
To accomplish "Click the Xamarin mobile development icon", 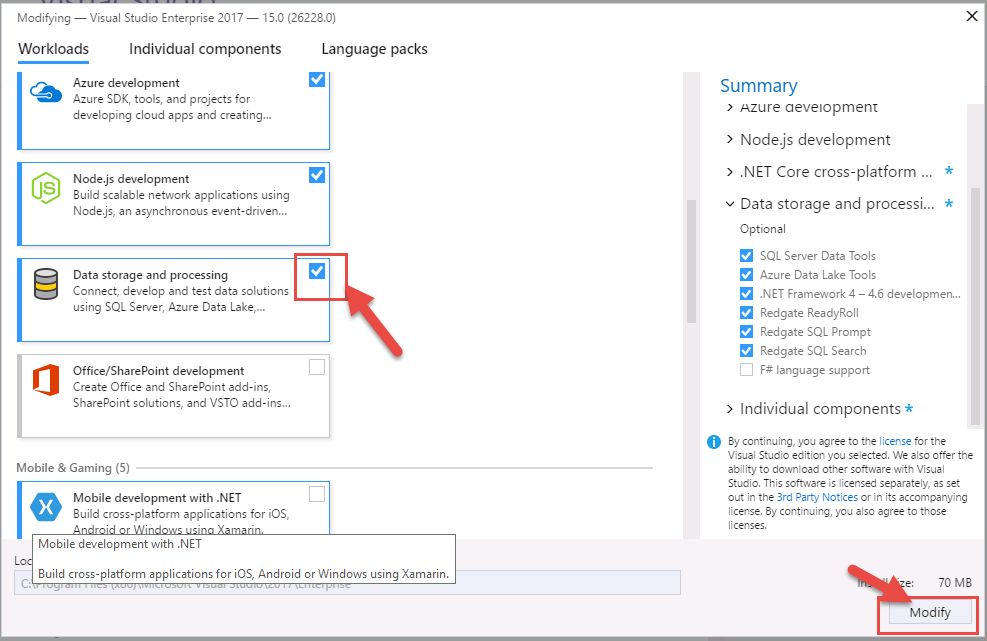I will (x=46, y=507).
